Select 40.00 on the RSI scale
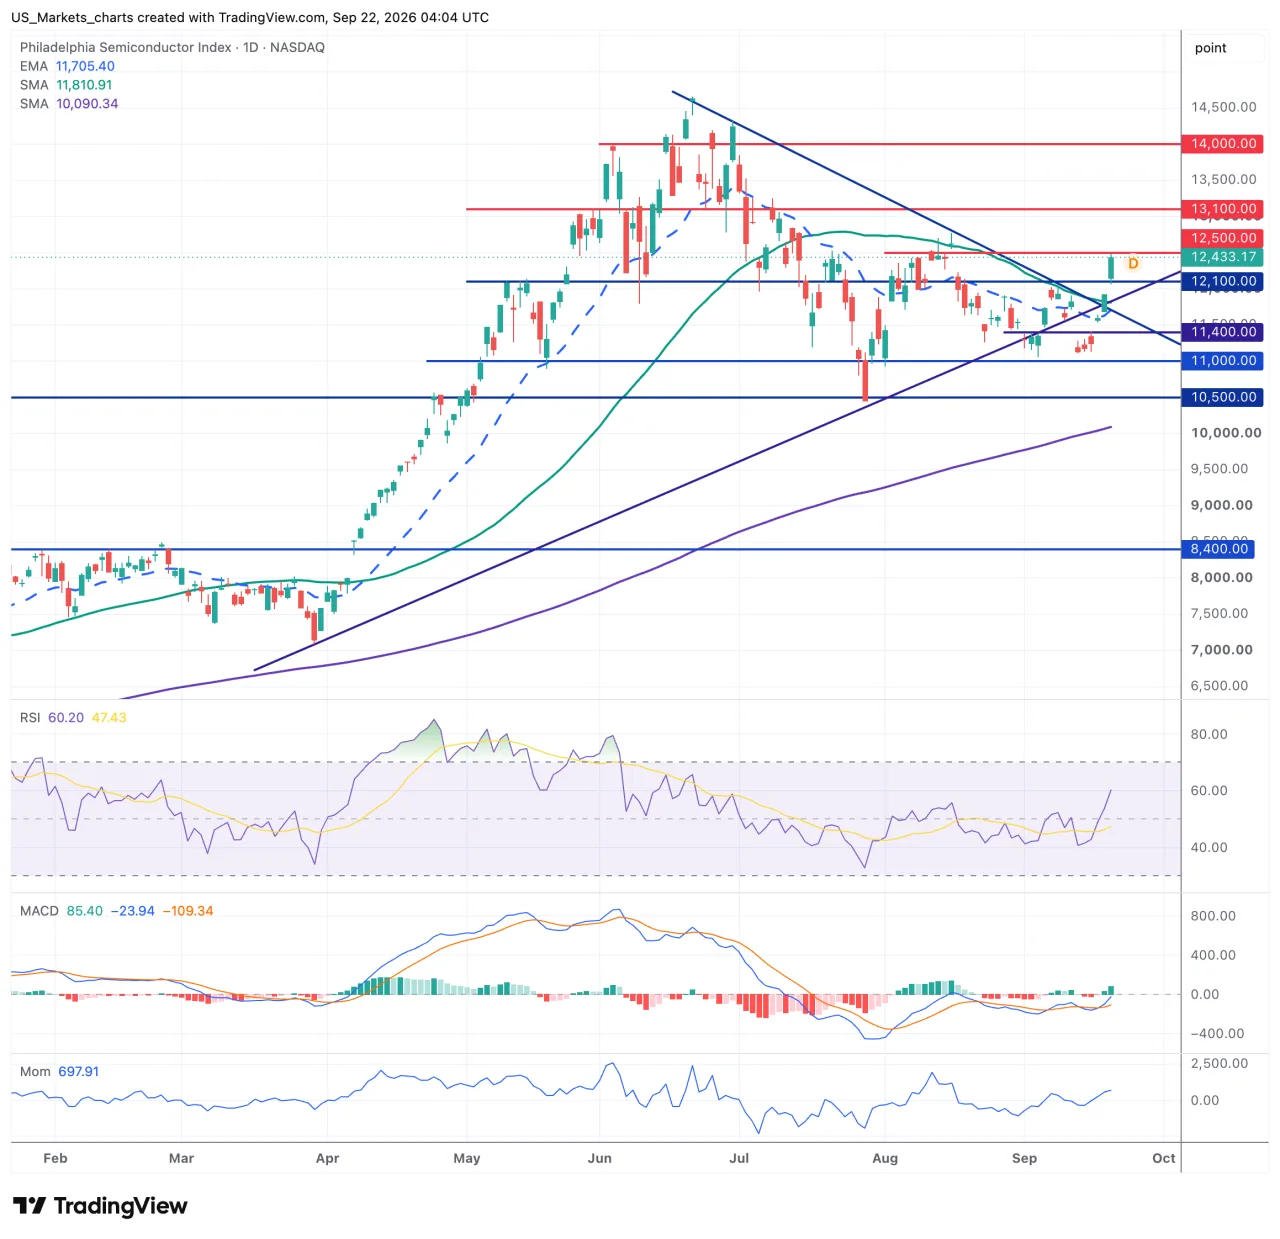Viewport: 1280px width, 1239px height. click(1209, 848)
